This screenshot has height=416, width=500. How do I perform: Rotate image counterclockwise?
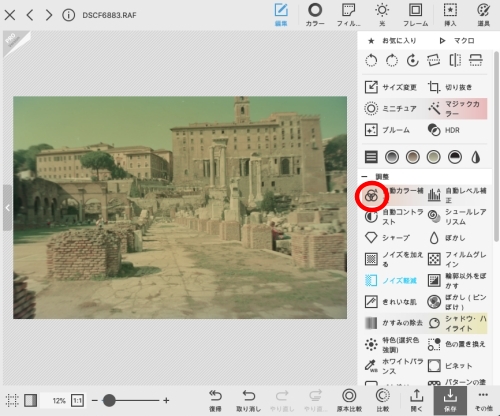pyautogui.click(x=371, y=61)
